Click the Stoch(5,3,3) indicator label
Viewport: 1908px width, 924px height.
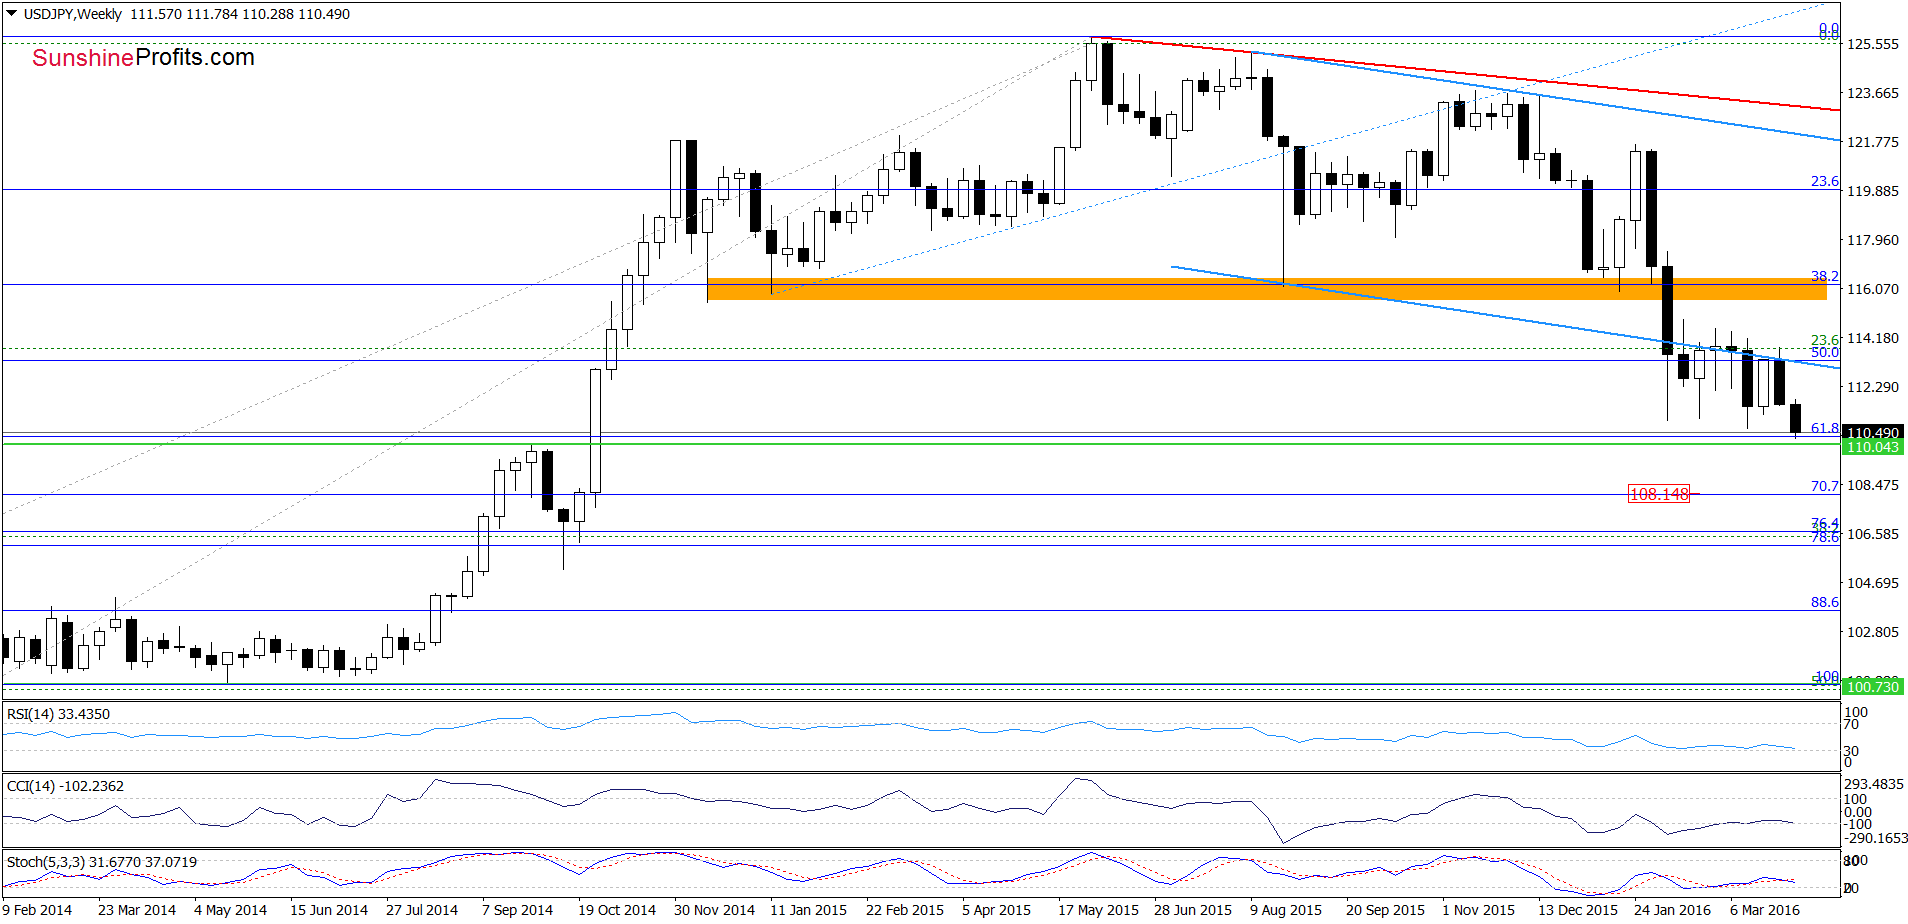[x=102, y=862]
